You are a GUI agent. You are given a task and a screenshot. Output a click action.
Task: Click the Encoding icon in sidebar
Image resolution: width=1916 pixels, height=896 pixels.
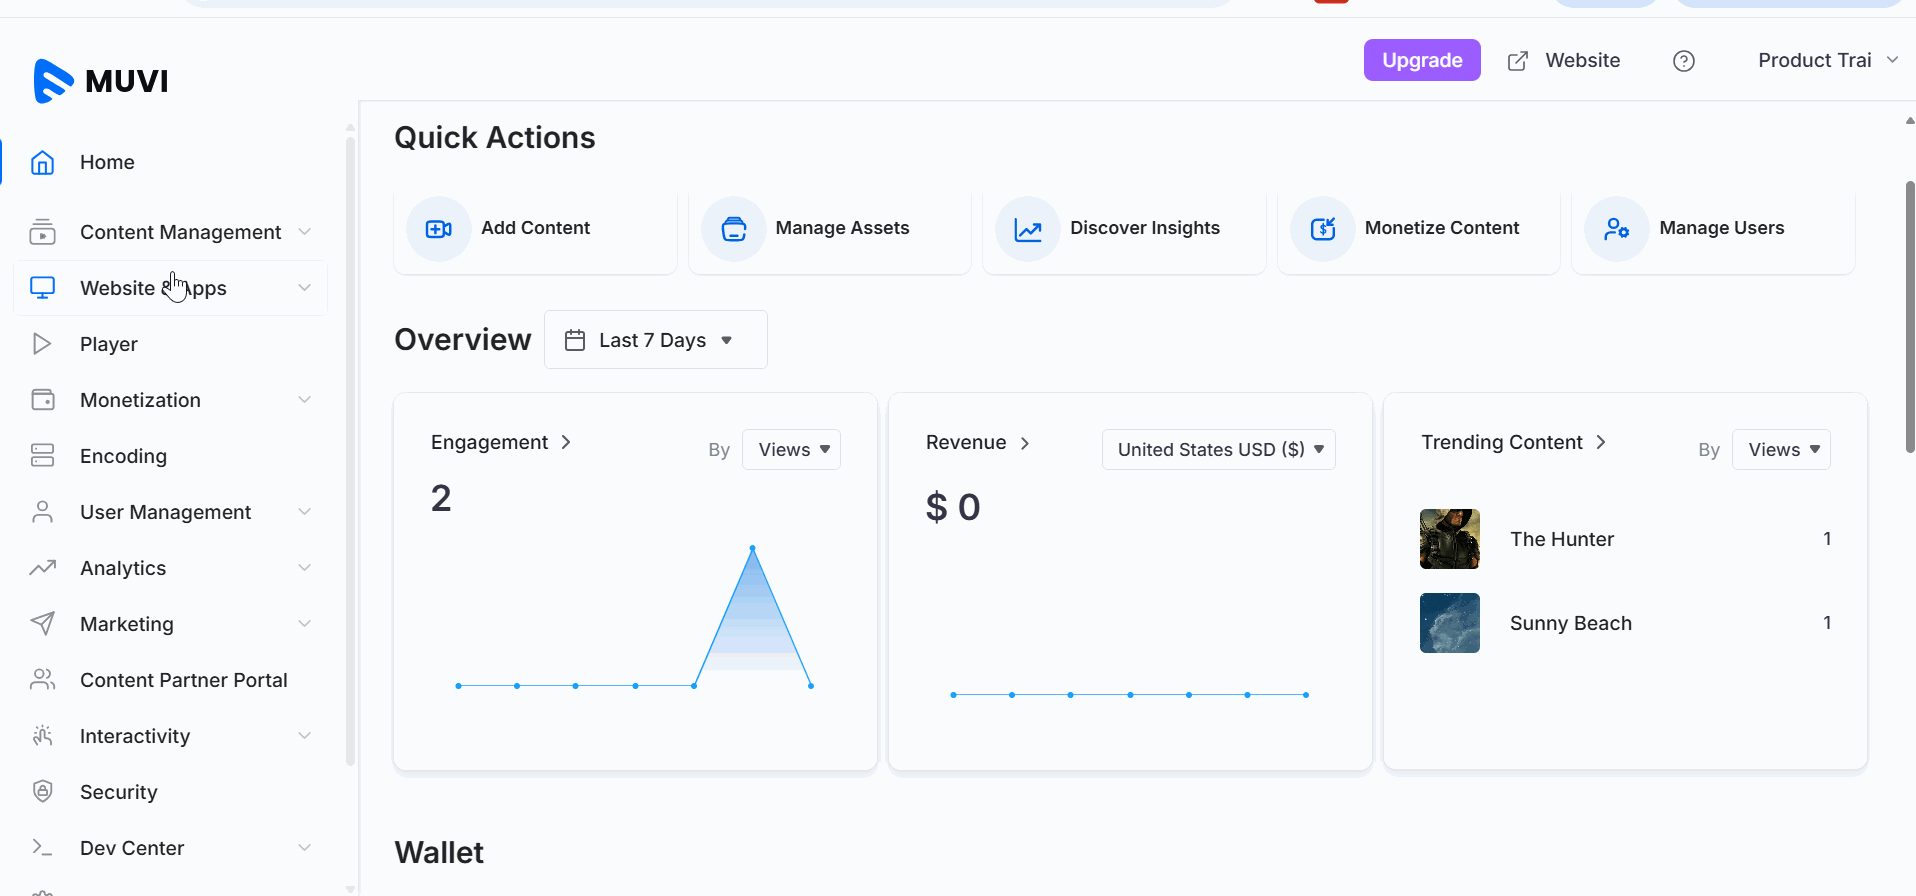coord(42,456)
